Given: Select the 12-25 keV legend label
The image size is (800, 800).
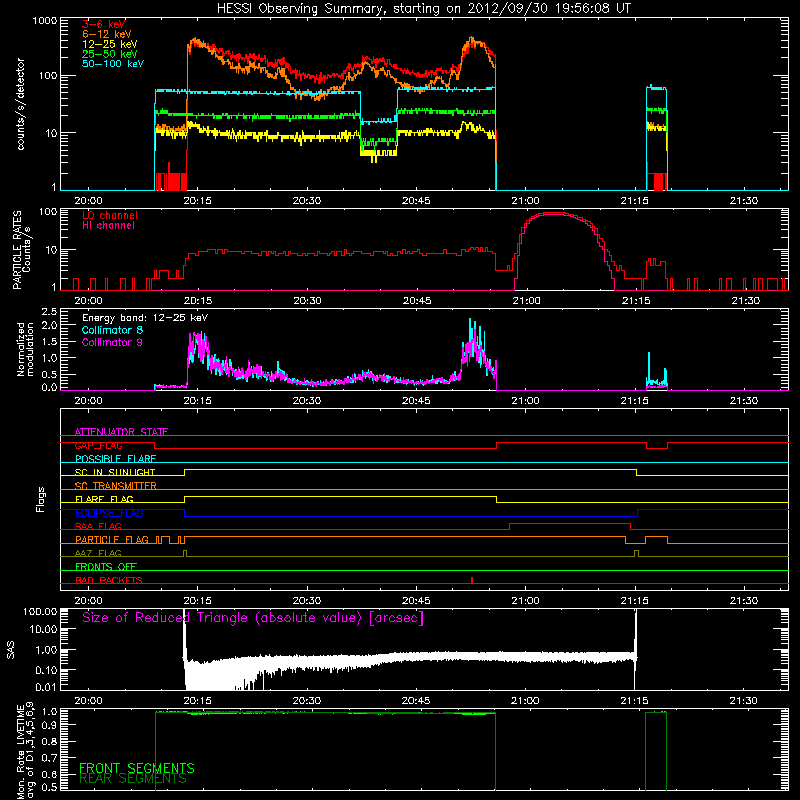Looking at the screenshot, I should click(110, 44).
